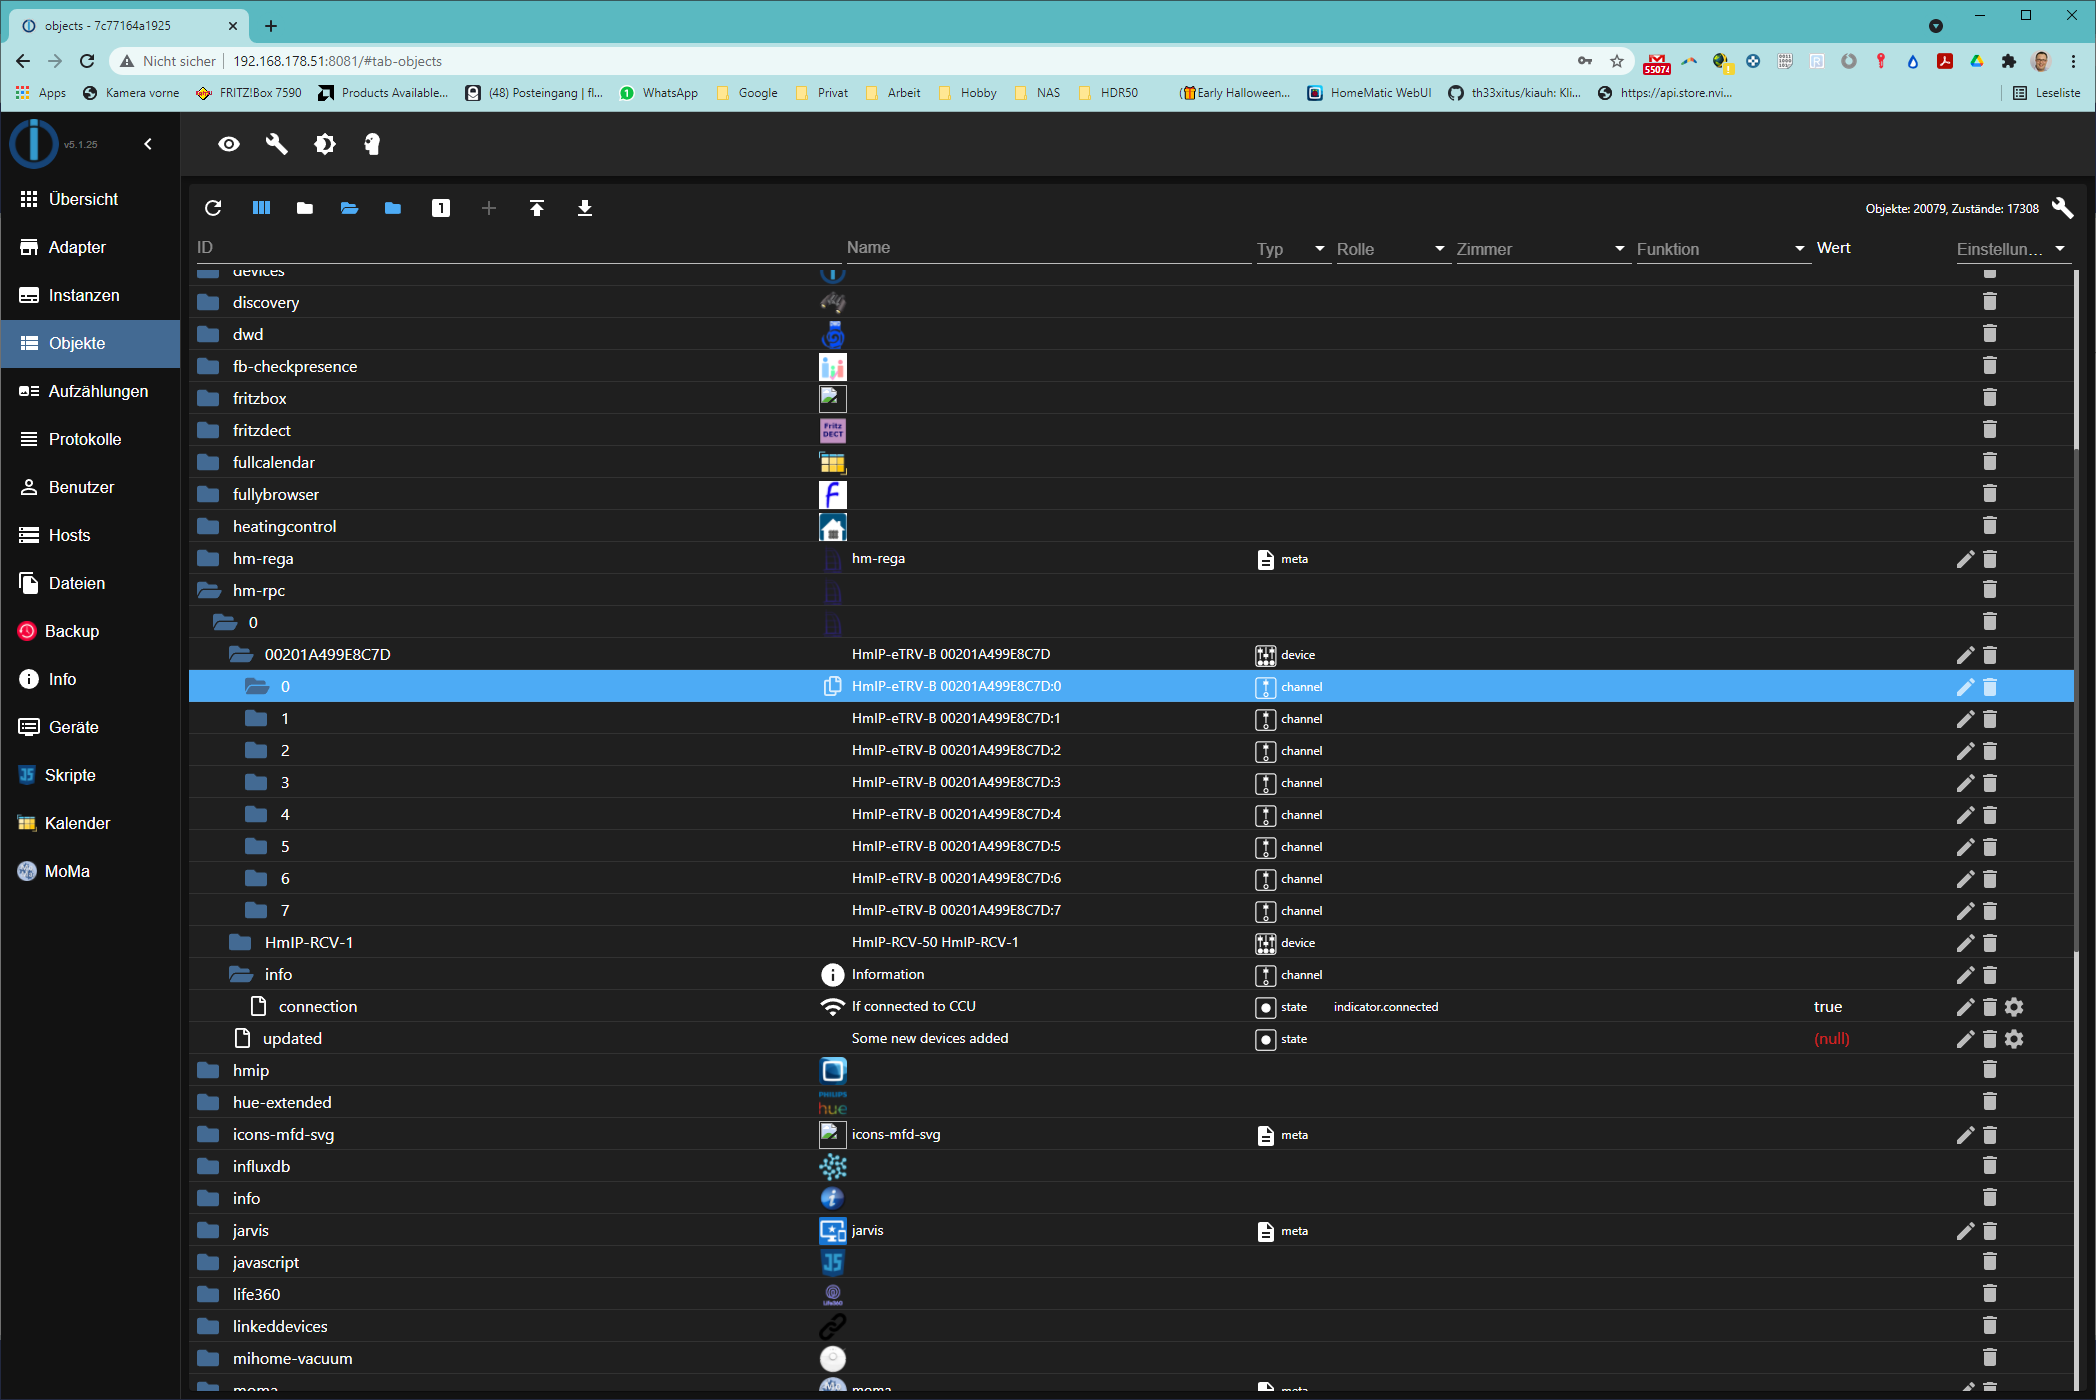
Task: Open custom settings gear for connection state
Action: [x=2014, y=1007]
